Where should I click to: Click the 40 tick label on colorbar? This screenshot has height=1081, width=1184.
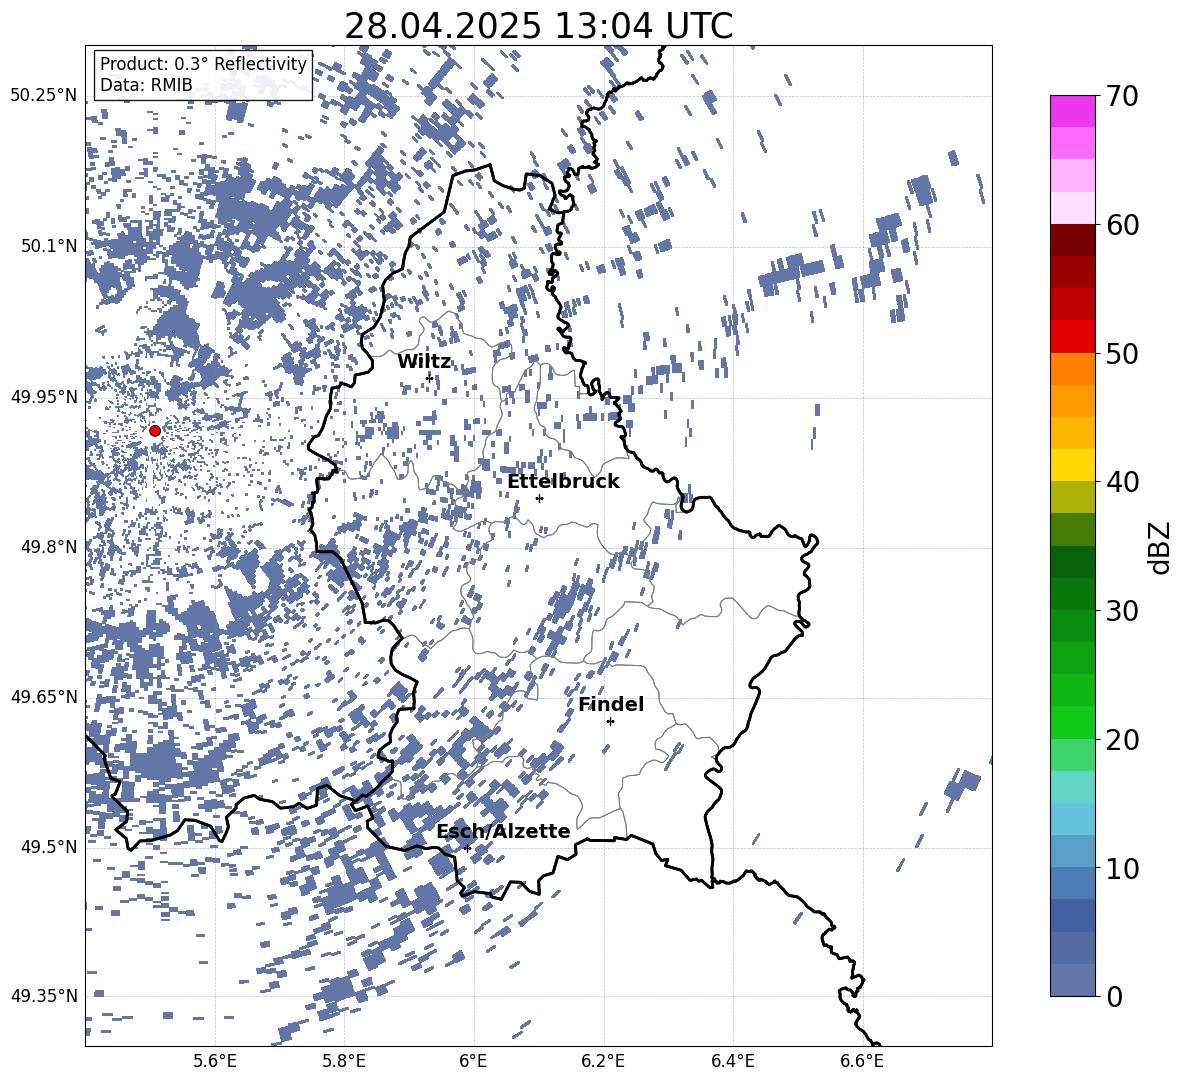tap(1122, 482)
